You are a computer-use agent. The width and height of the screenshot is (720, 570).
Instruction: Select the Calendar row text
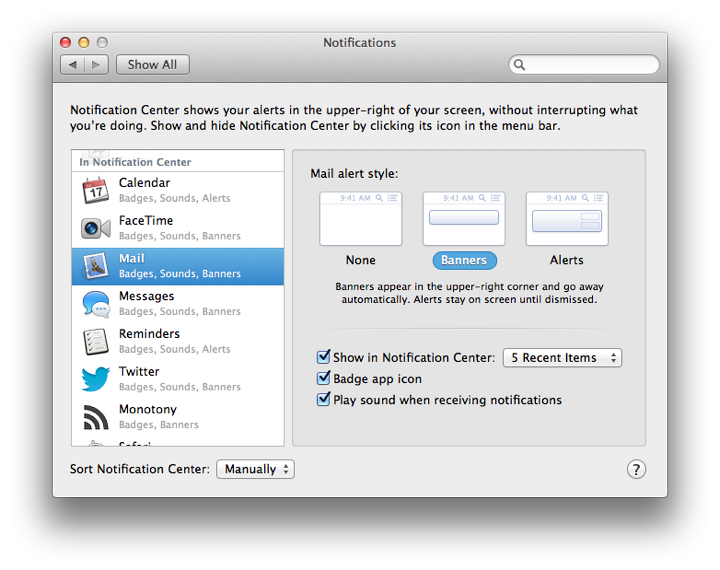click(x=174, y=190)
